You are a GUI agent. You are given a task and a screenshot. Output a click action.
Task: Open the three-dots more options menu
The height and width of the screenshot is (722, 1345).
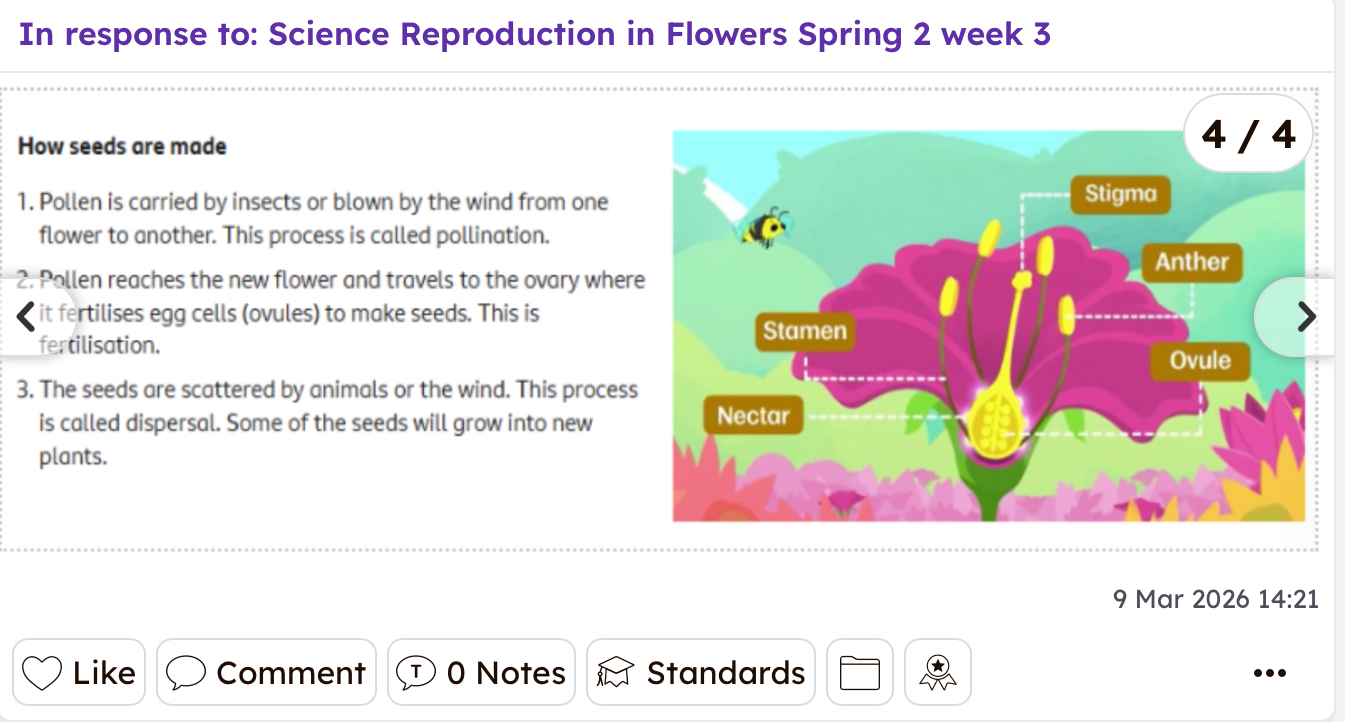point(1269,673)
